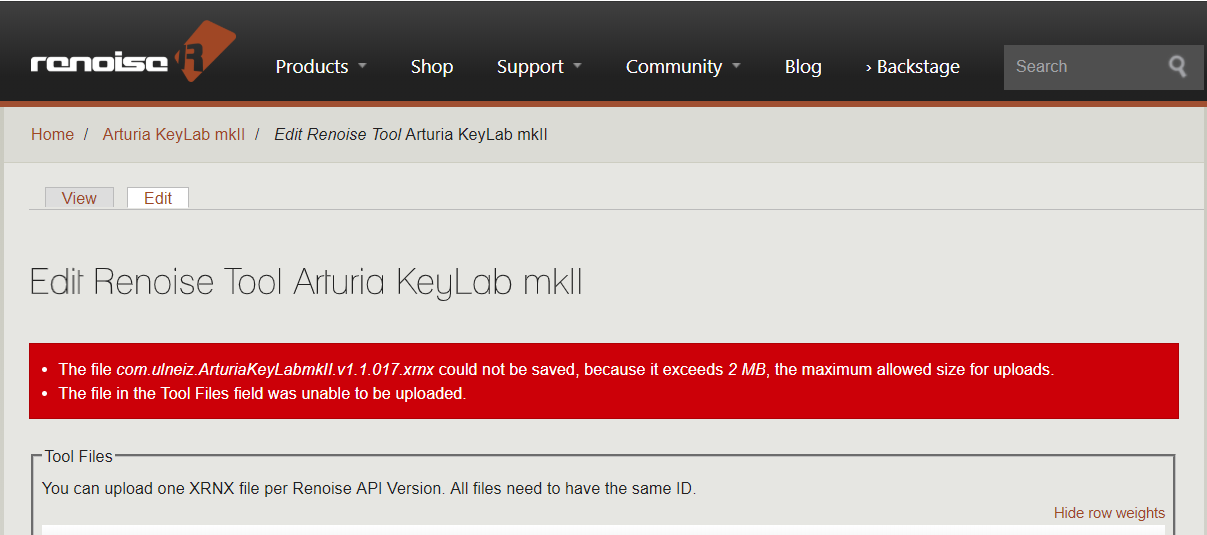Click the one XRNX file per API description
1207x535 pixels.
pos(368,488)
